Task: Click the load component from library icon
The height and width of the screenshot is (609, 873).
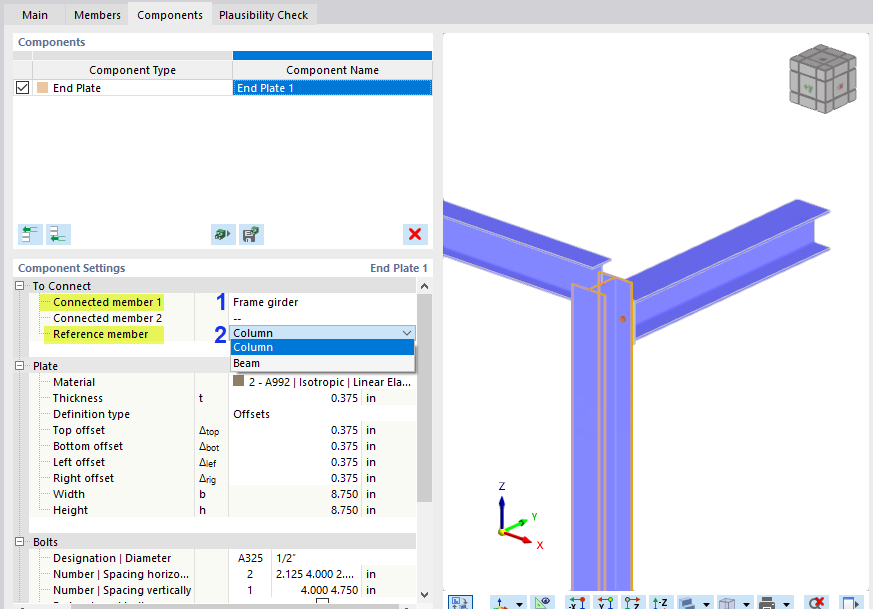Action: (x=223, y=234)
